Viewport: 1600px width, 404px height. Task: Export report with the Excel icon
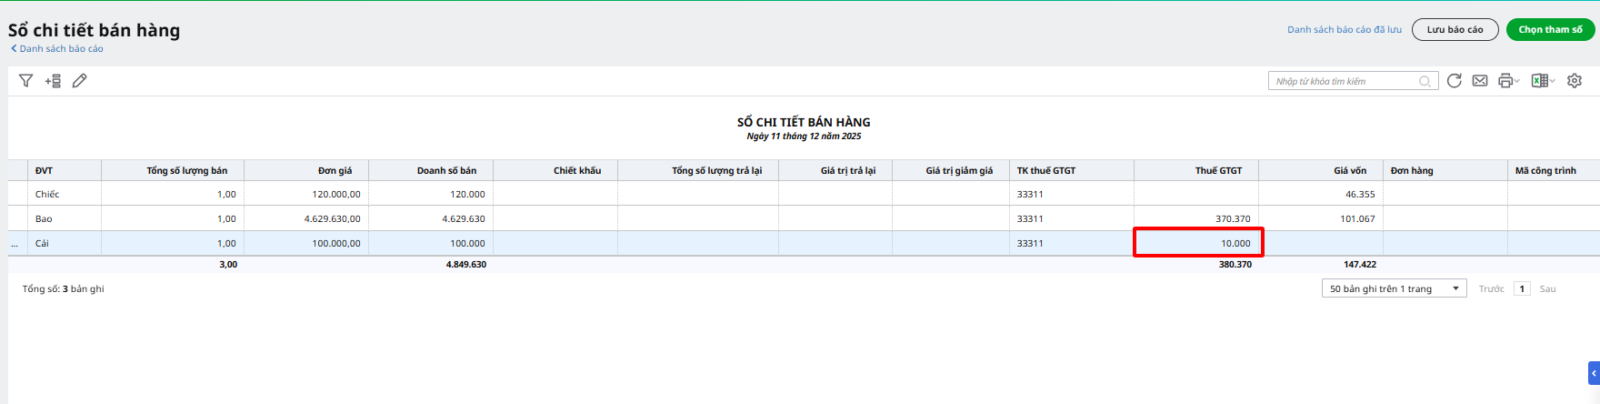[x=1539, y=81]
